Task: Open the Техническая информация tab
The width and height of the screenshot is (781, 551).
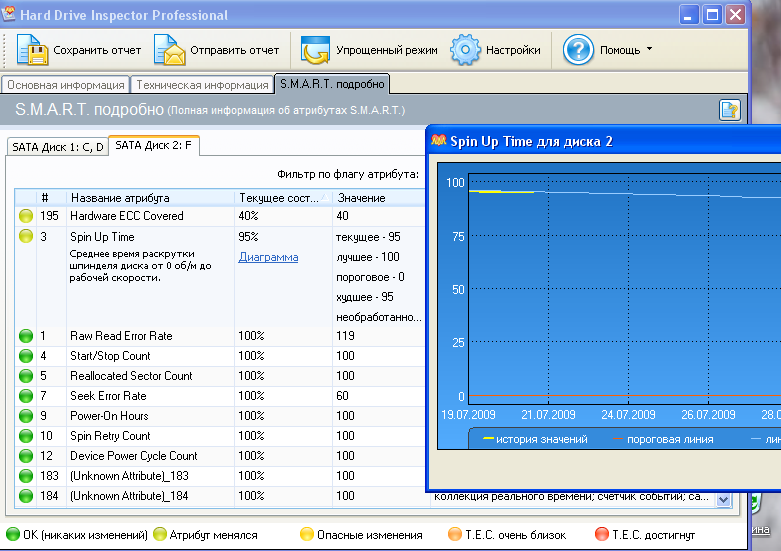Action: coord(202,85)
